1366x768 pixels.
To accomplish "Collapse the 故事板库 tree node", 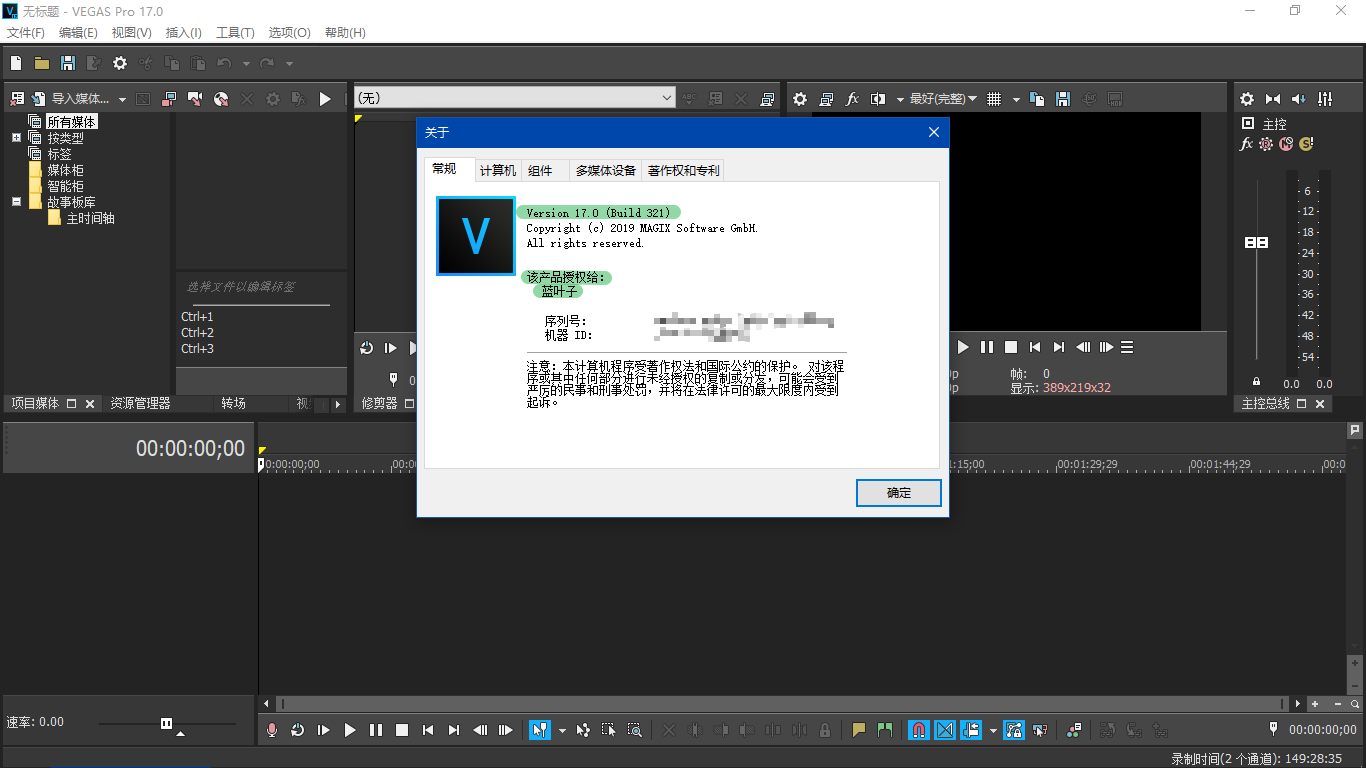I will tap(17, 202).
